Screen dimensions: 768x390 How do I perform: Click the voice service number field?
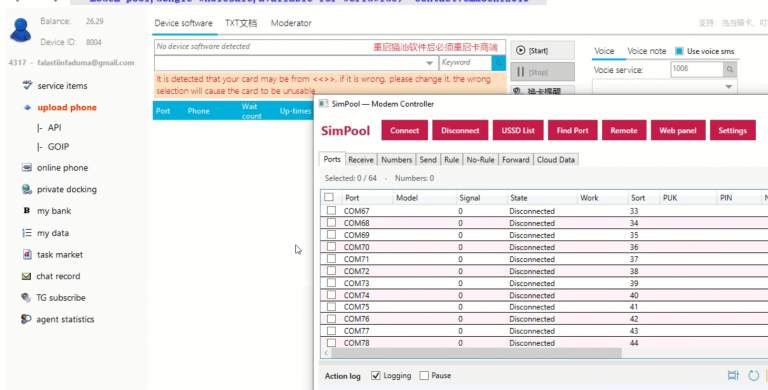pos(696,70)
